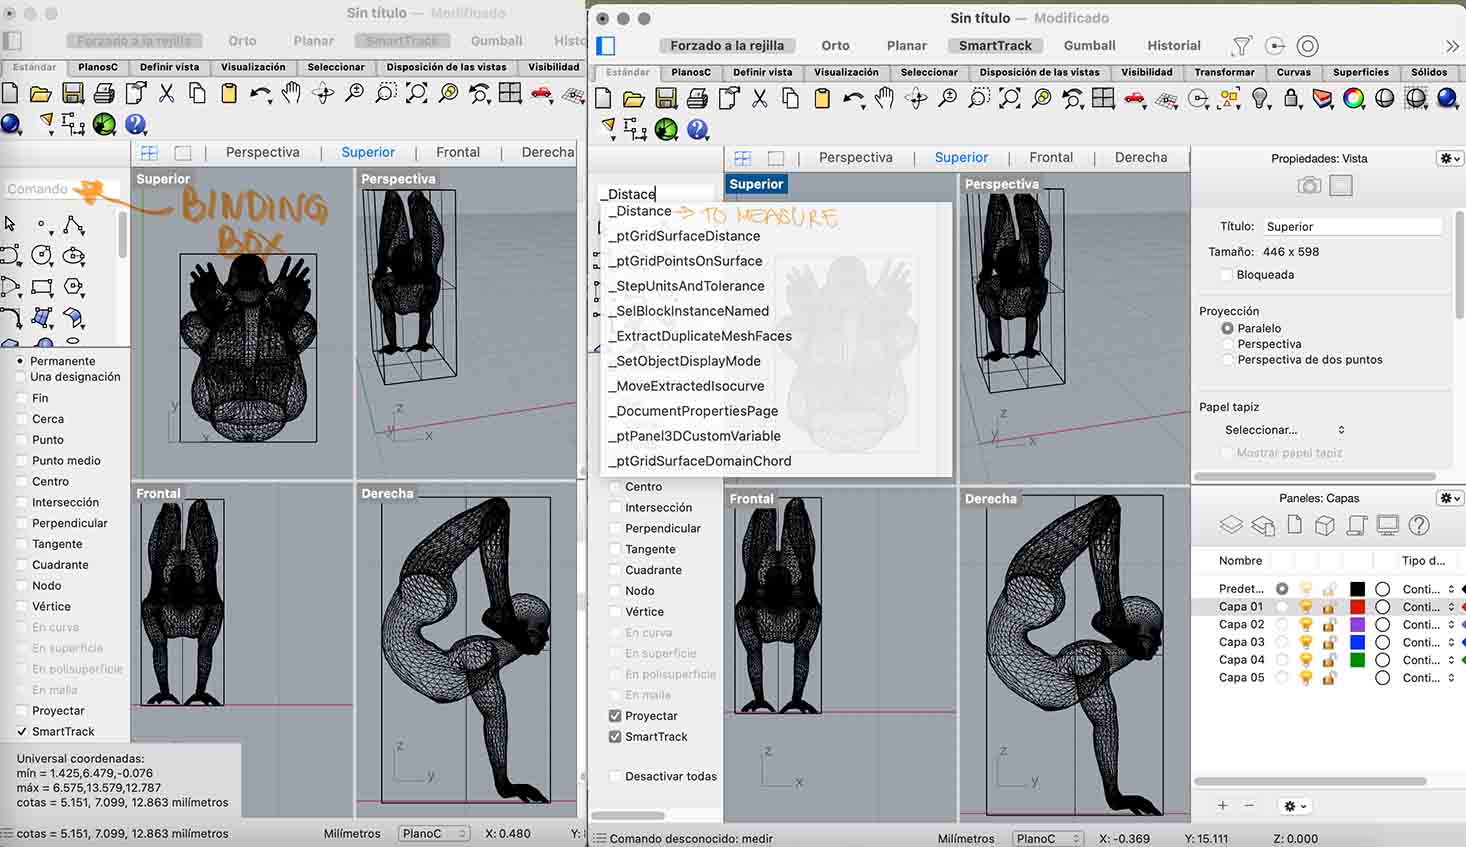This screenshot has height=847, width=1466.
Task: Click Rotate view icon in right window
Action: coord(916,98)
